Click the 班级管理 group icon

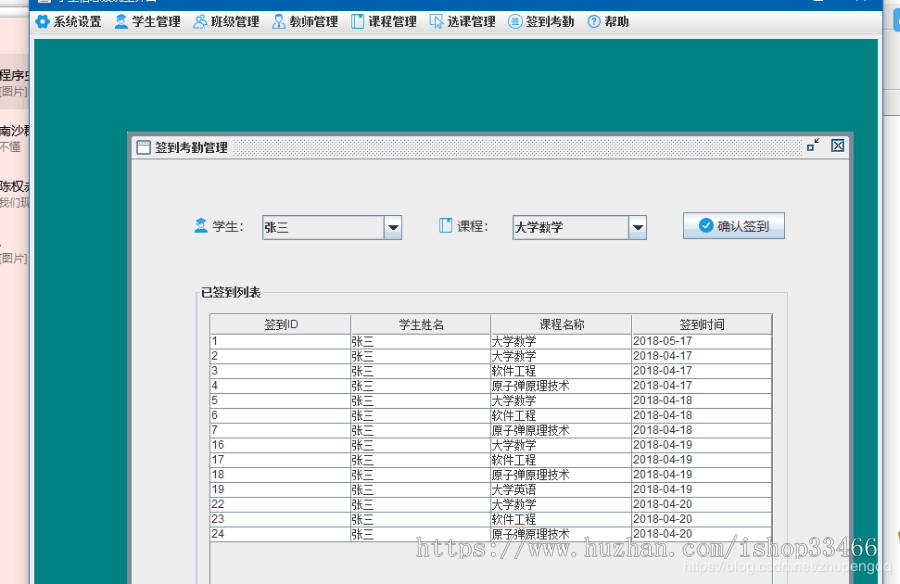click(x=198, y=21)
